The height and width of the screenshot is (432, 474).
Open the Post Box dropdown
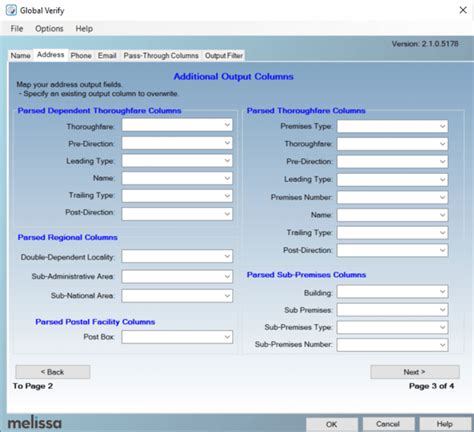point(177,337)
